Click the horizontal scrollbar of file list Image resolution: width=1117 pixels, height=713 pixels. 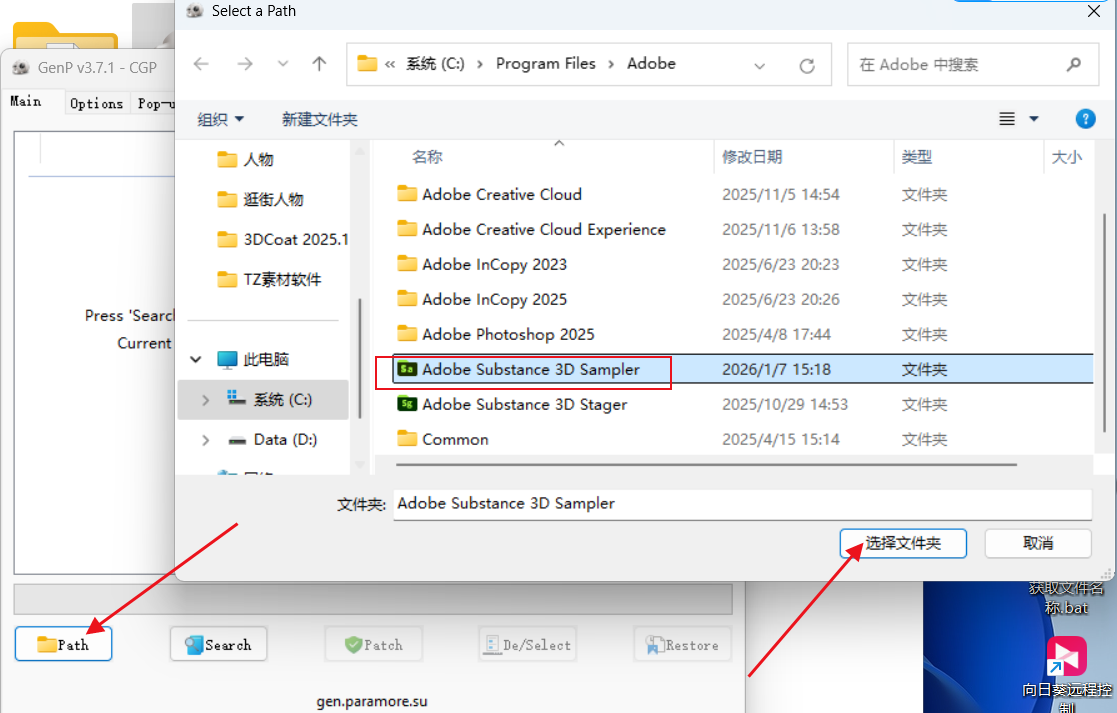point(706,464)
